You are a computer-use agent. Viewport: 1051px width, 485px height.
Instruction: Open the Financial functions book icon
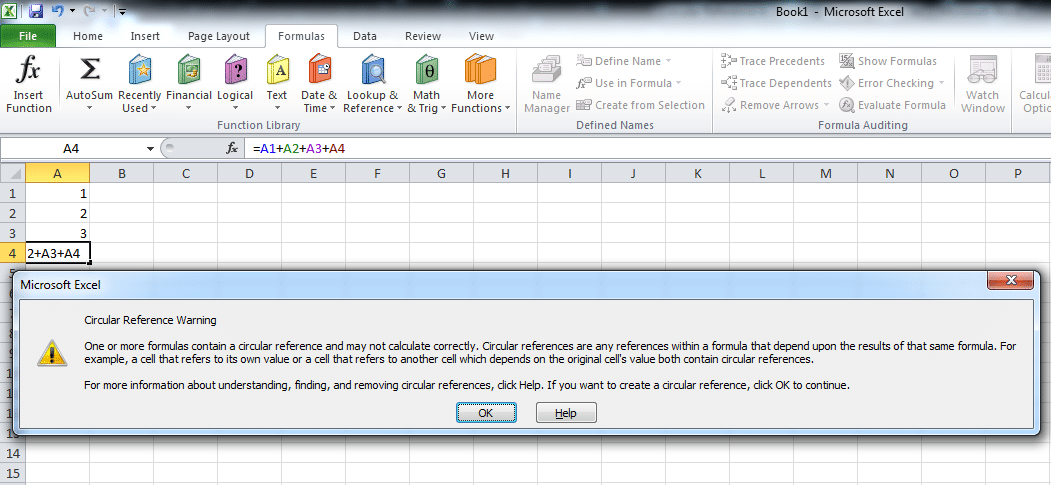pos(189,70)
